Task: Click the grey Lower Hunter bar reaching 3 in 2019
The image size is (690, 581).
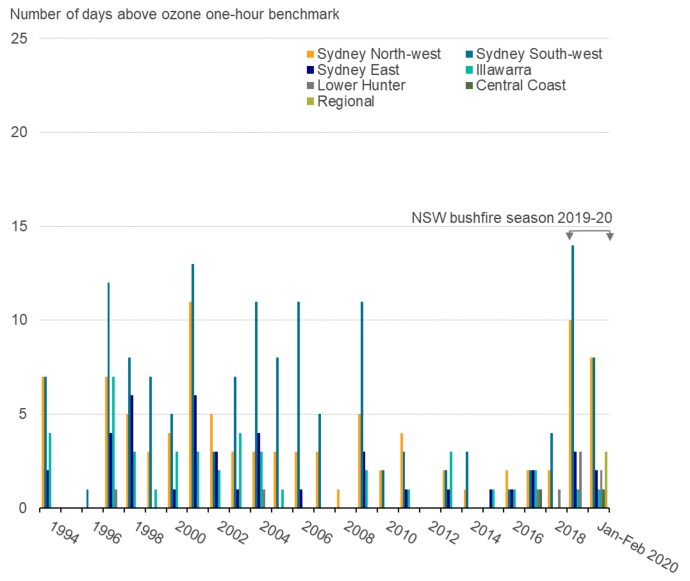Action: click(580, 480)
